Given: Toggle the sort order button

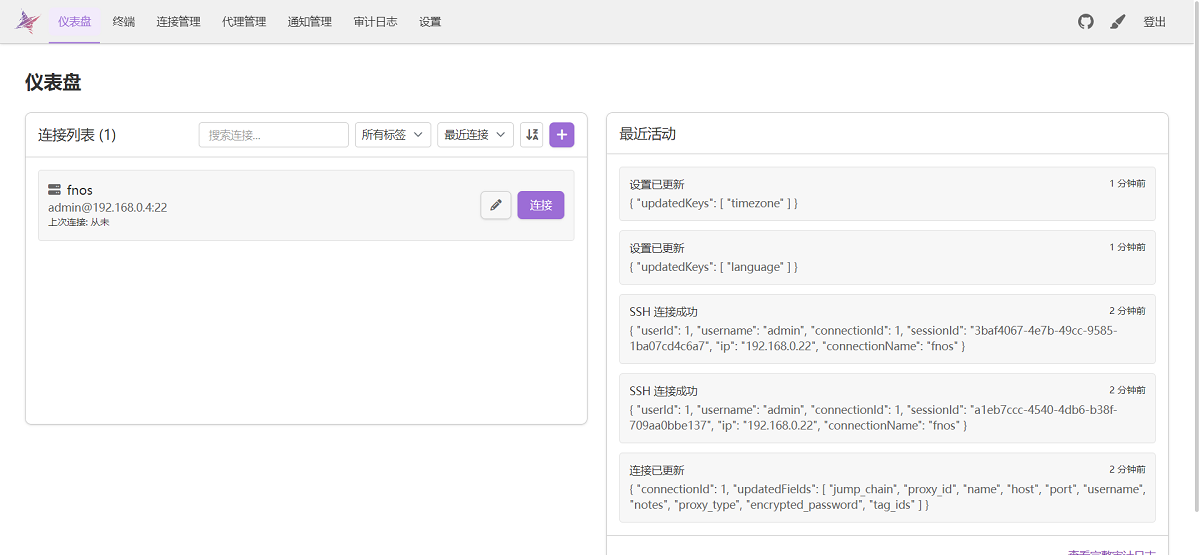Looking at the screenshot, I should 531,135.
